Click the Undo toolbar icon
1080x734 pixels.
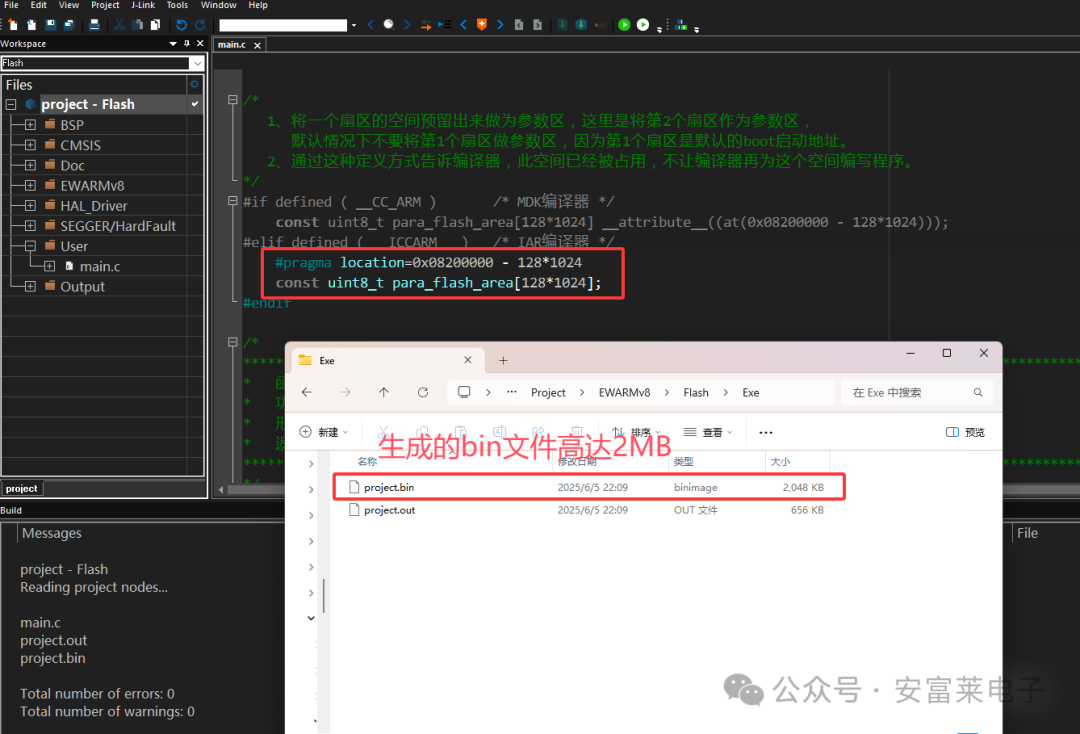coord(181,24)
